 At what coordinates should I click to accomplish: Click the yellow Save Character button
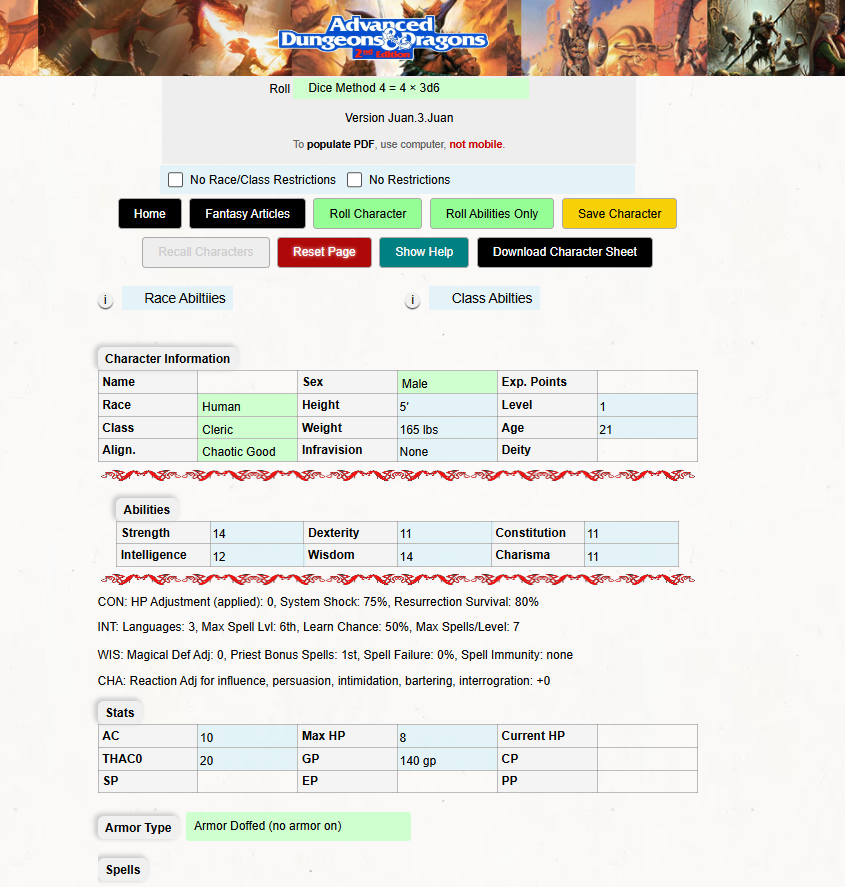click(619, 214)
